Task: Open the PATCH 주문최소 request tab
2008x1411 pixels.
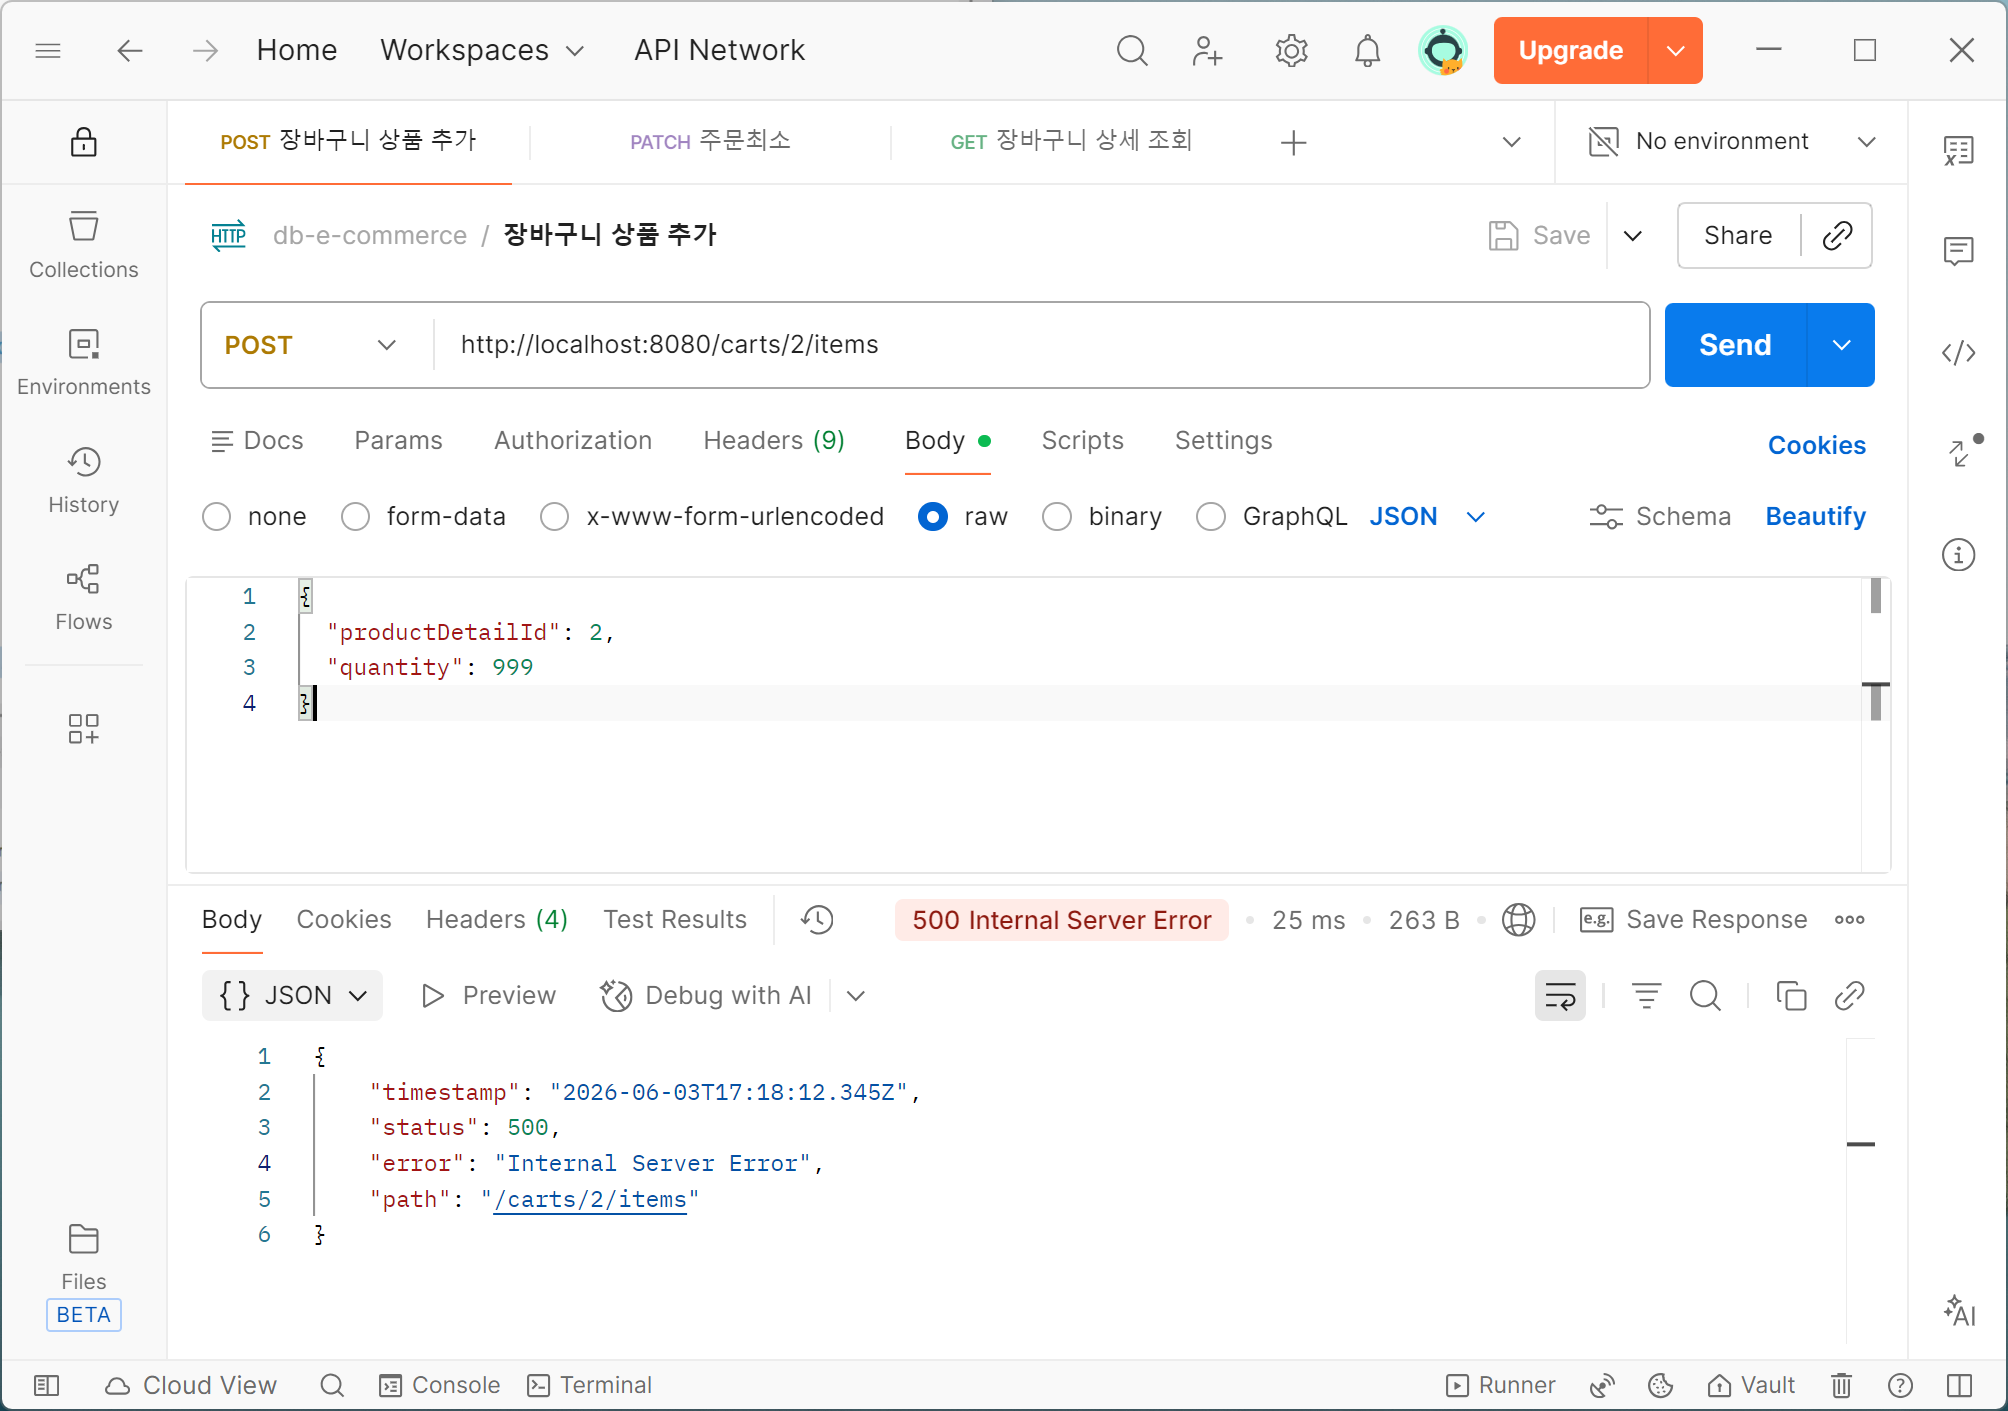Action: pos(710,141)
